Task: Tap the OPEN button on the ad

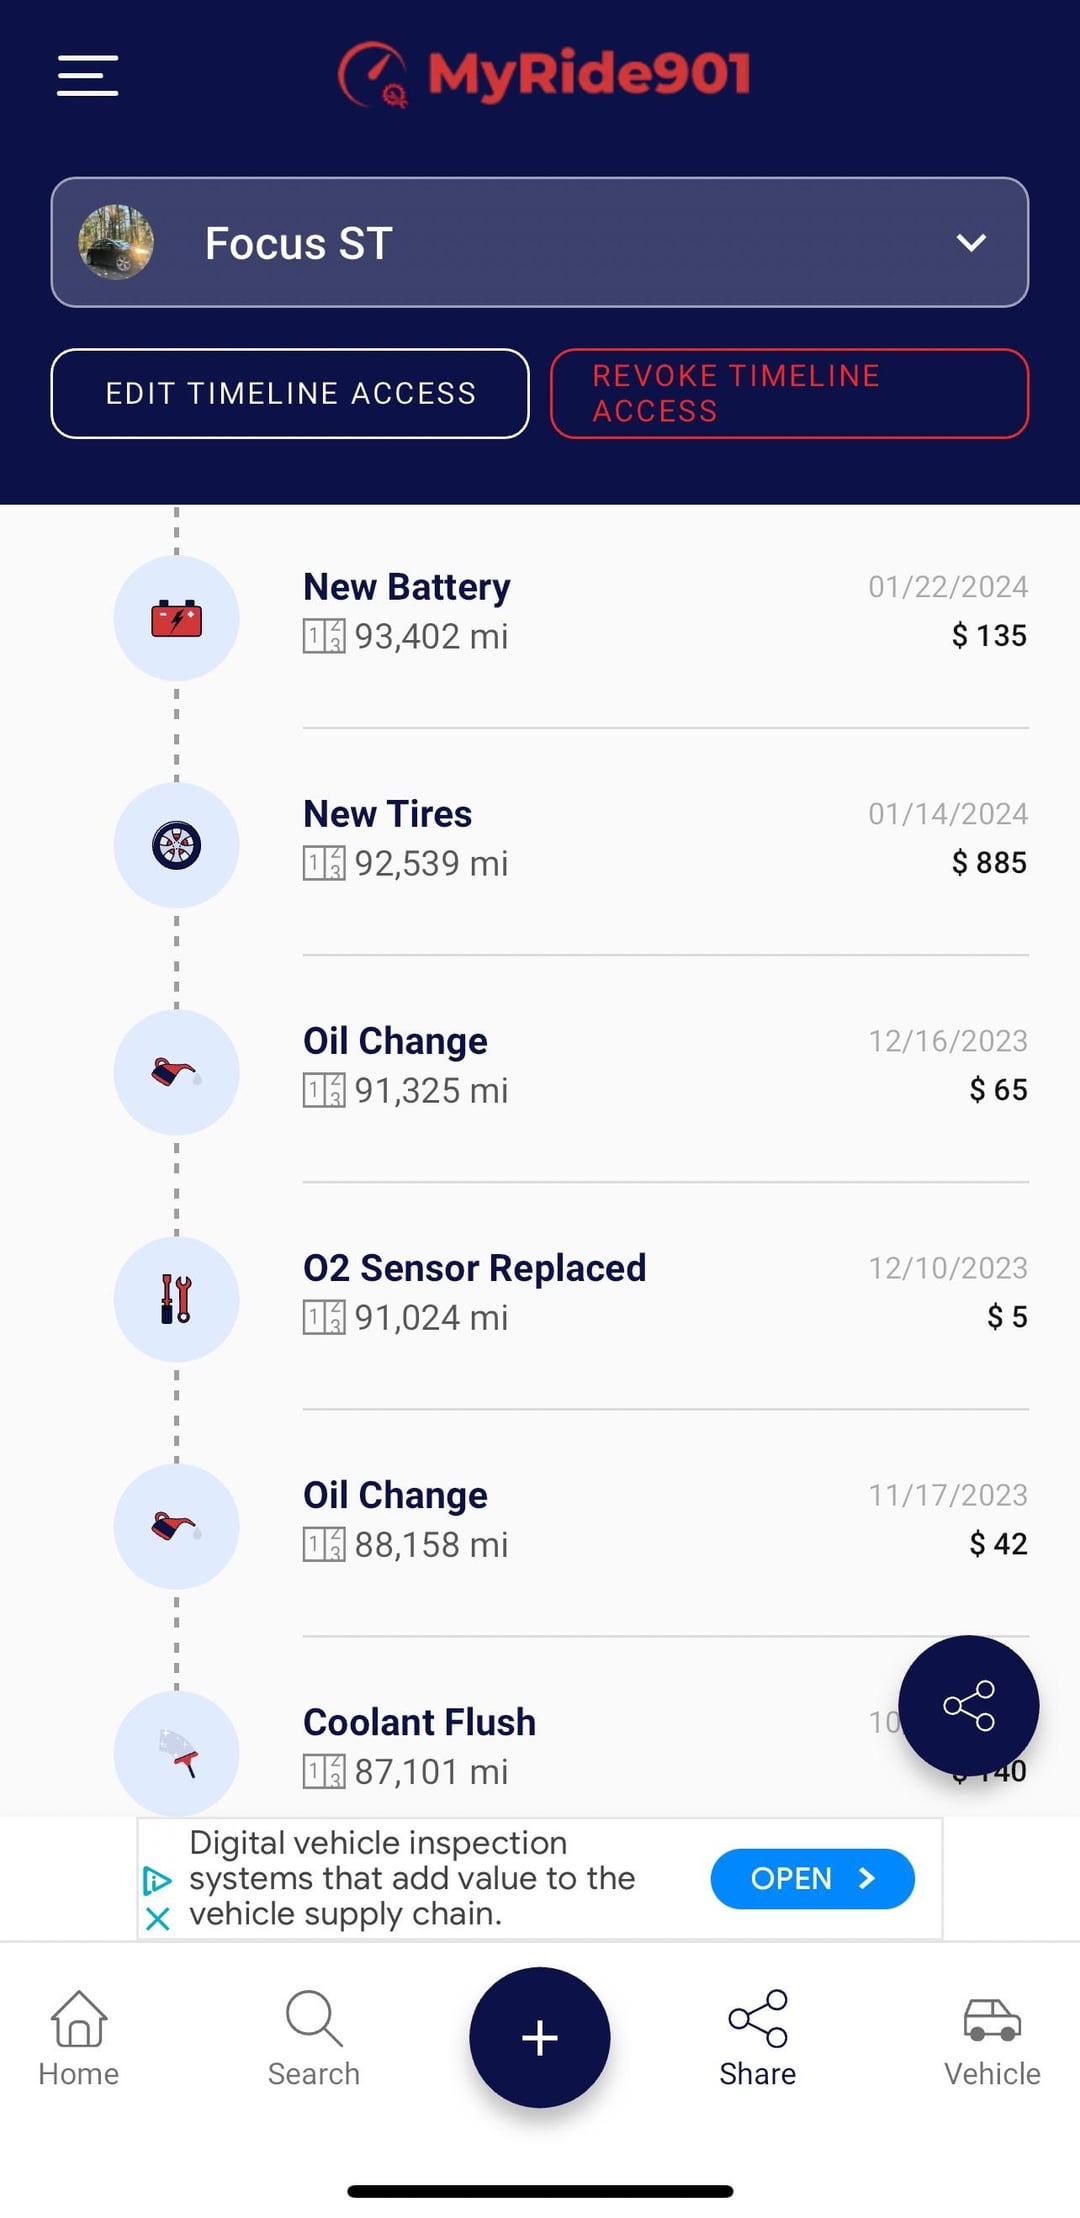Action: point(812,1879)
